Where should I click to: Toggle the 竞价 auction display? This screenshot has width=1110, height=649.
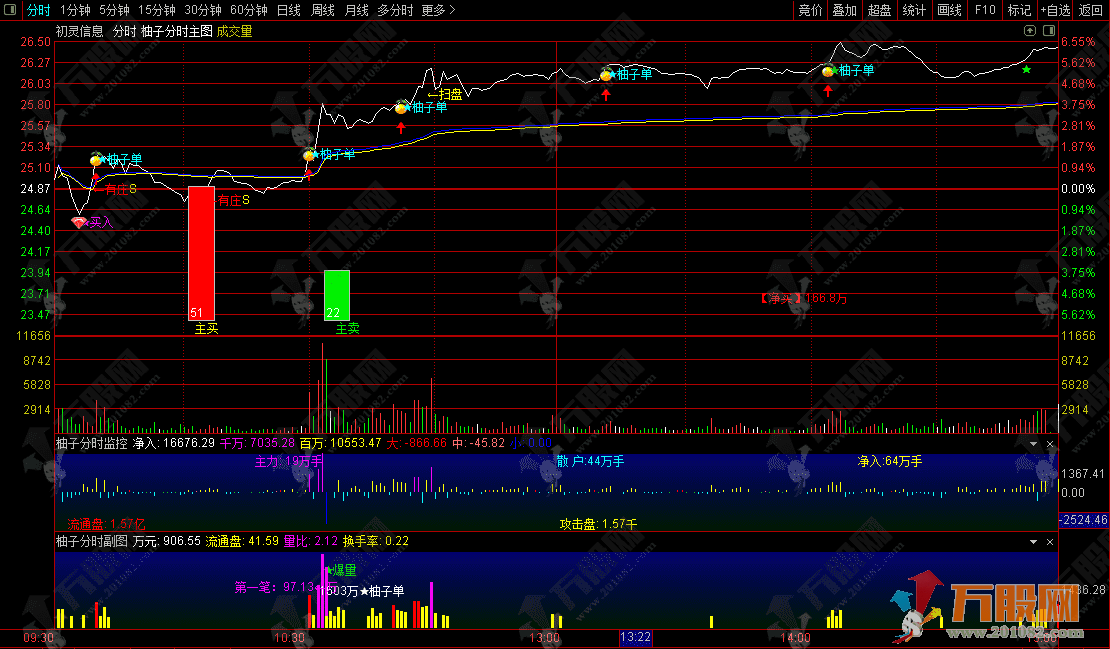click(810, 10)
